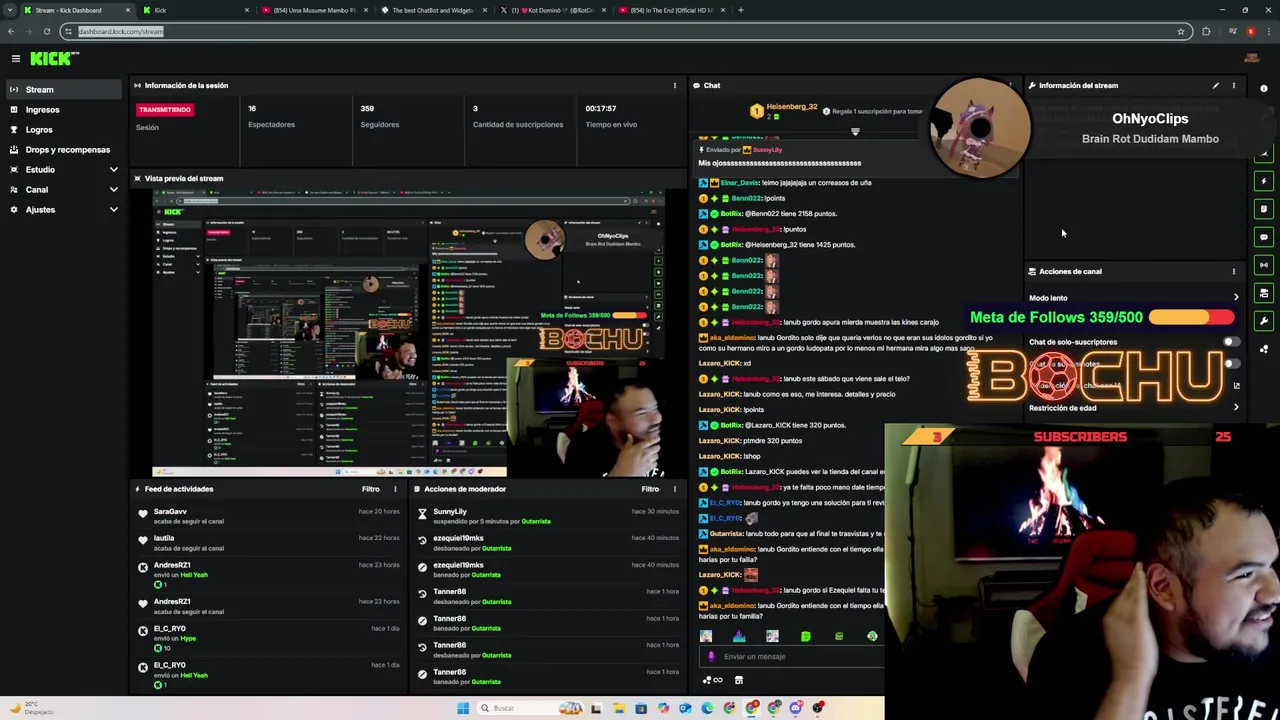
Task: Click the chat message input field
Action: [790, 657]
